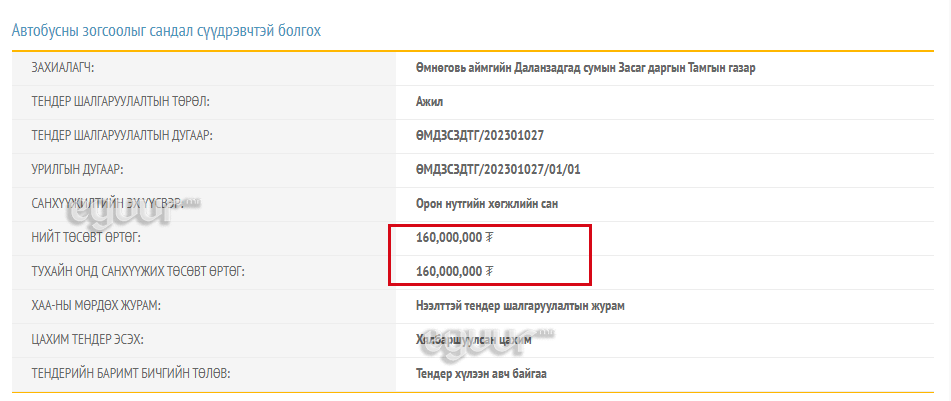The width and height of the screenshot is (951, 401).
Task: Click invitation number ӨМДЗСЗДТГ/202301027/01/01
Action: [498, 170]
